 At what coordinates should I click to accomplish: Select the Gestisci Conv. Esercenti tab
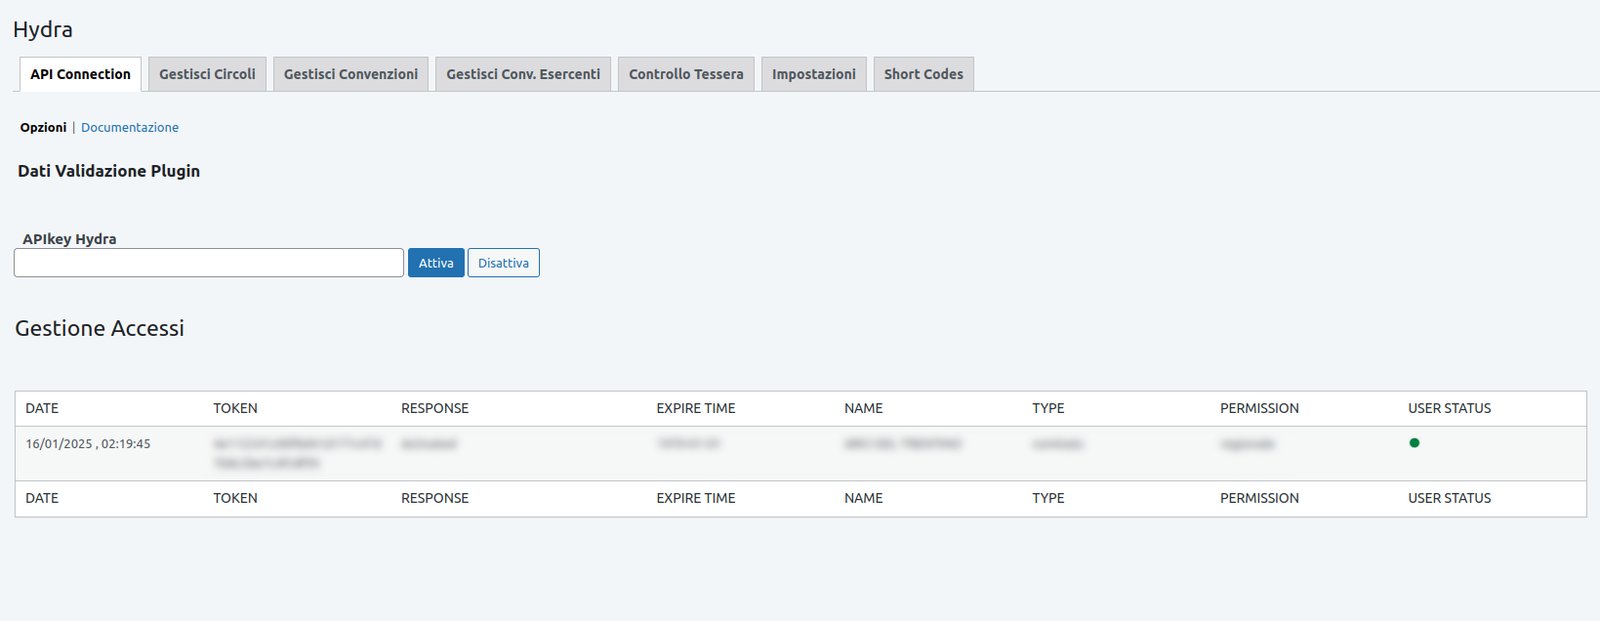coord(523,74)
